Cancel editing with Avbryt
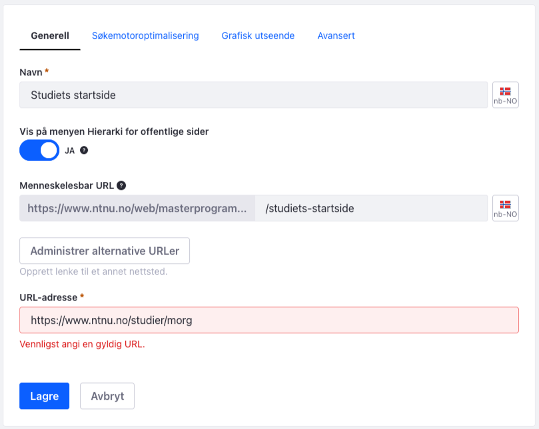This screenshot has height=429, width=539. 107,396
